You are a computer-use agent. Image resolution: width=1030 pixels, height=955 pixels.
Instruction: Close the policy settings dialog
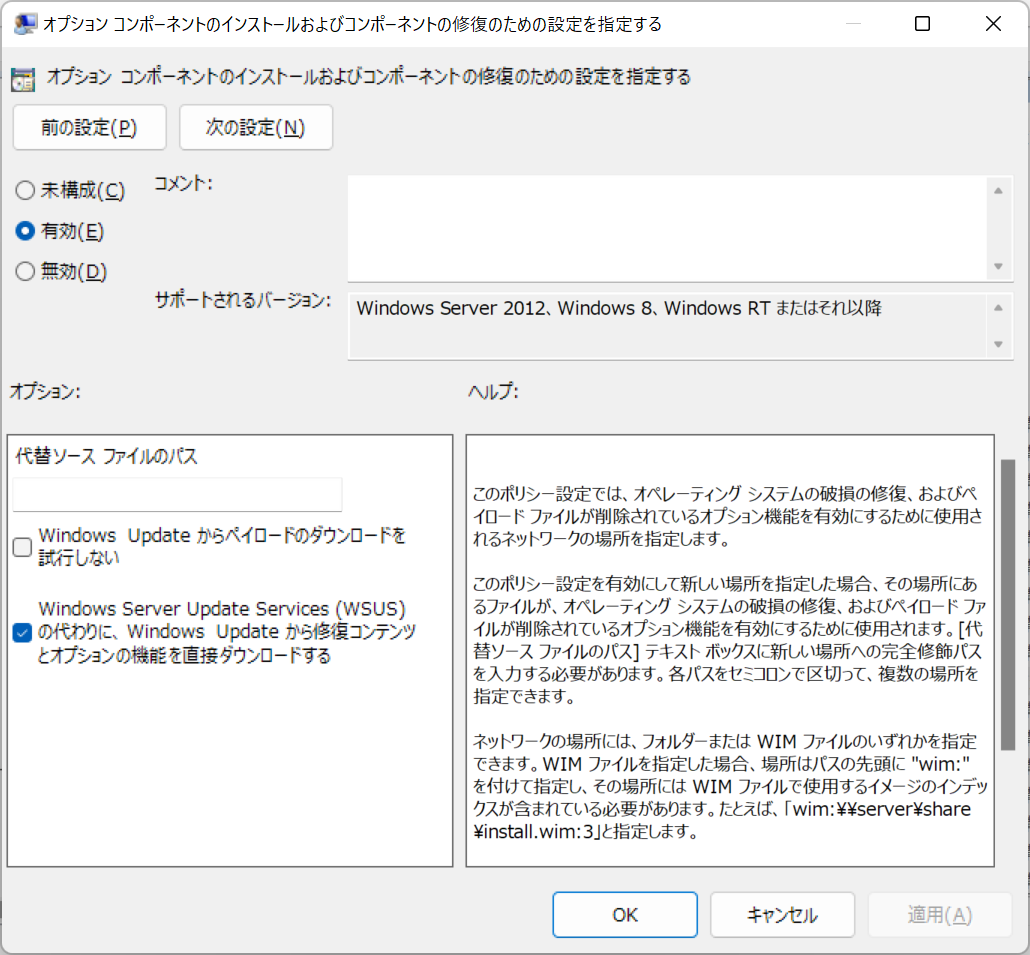tap(993, 24)
